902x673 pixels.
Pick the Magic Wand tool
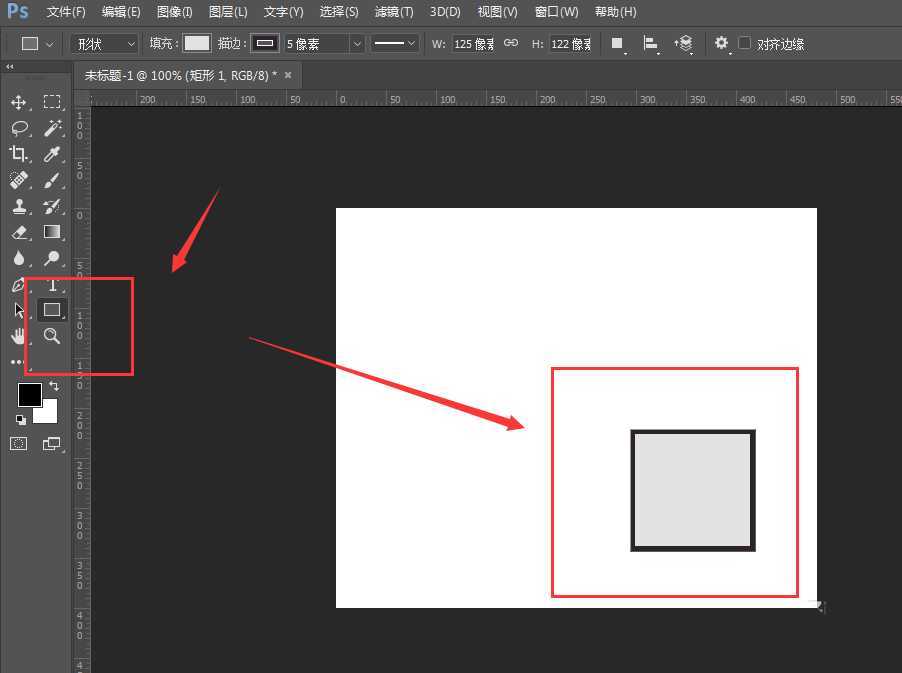pos(52,128)
